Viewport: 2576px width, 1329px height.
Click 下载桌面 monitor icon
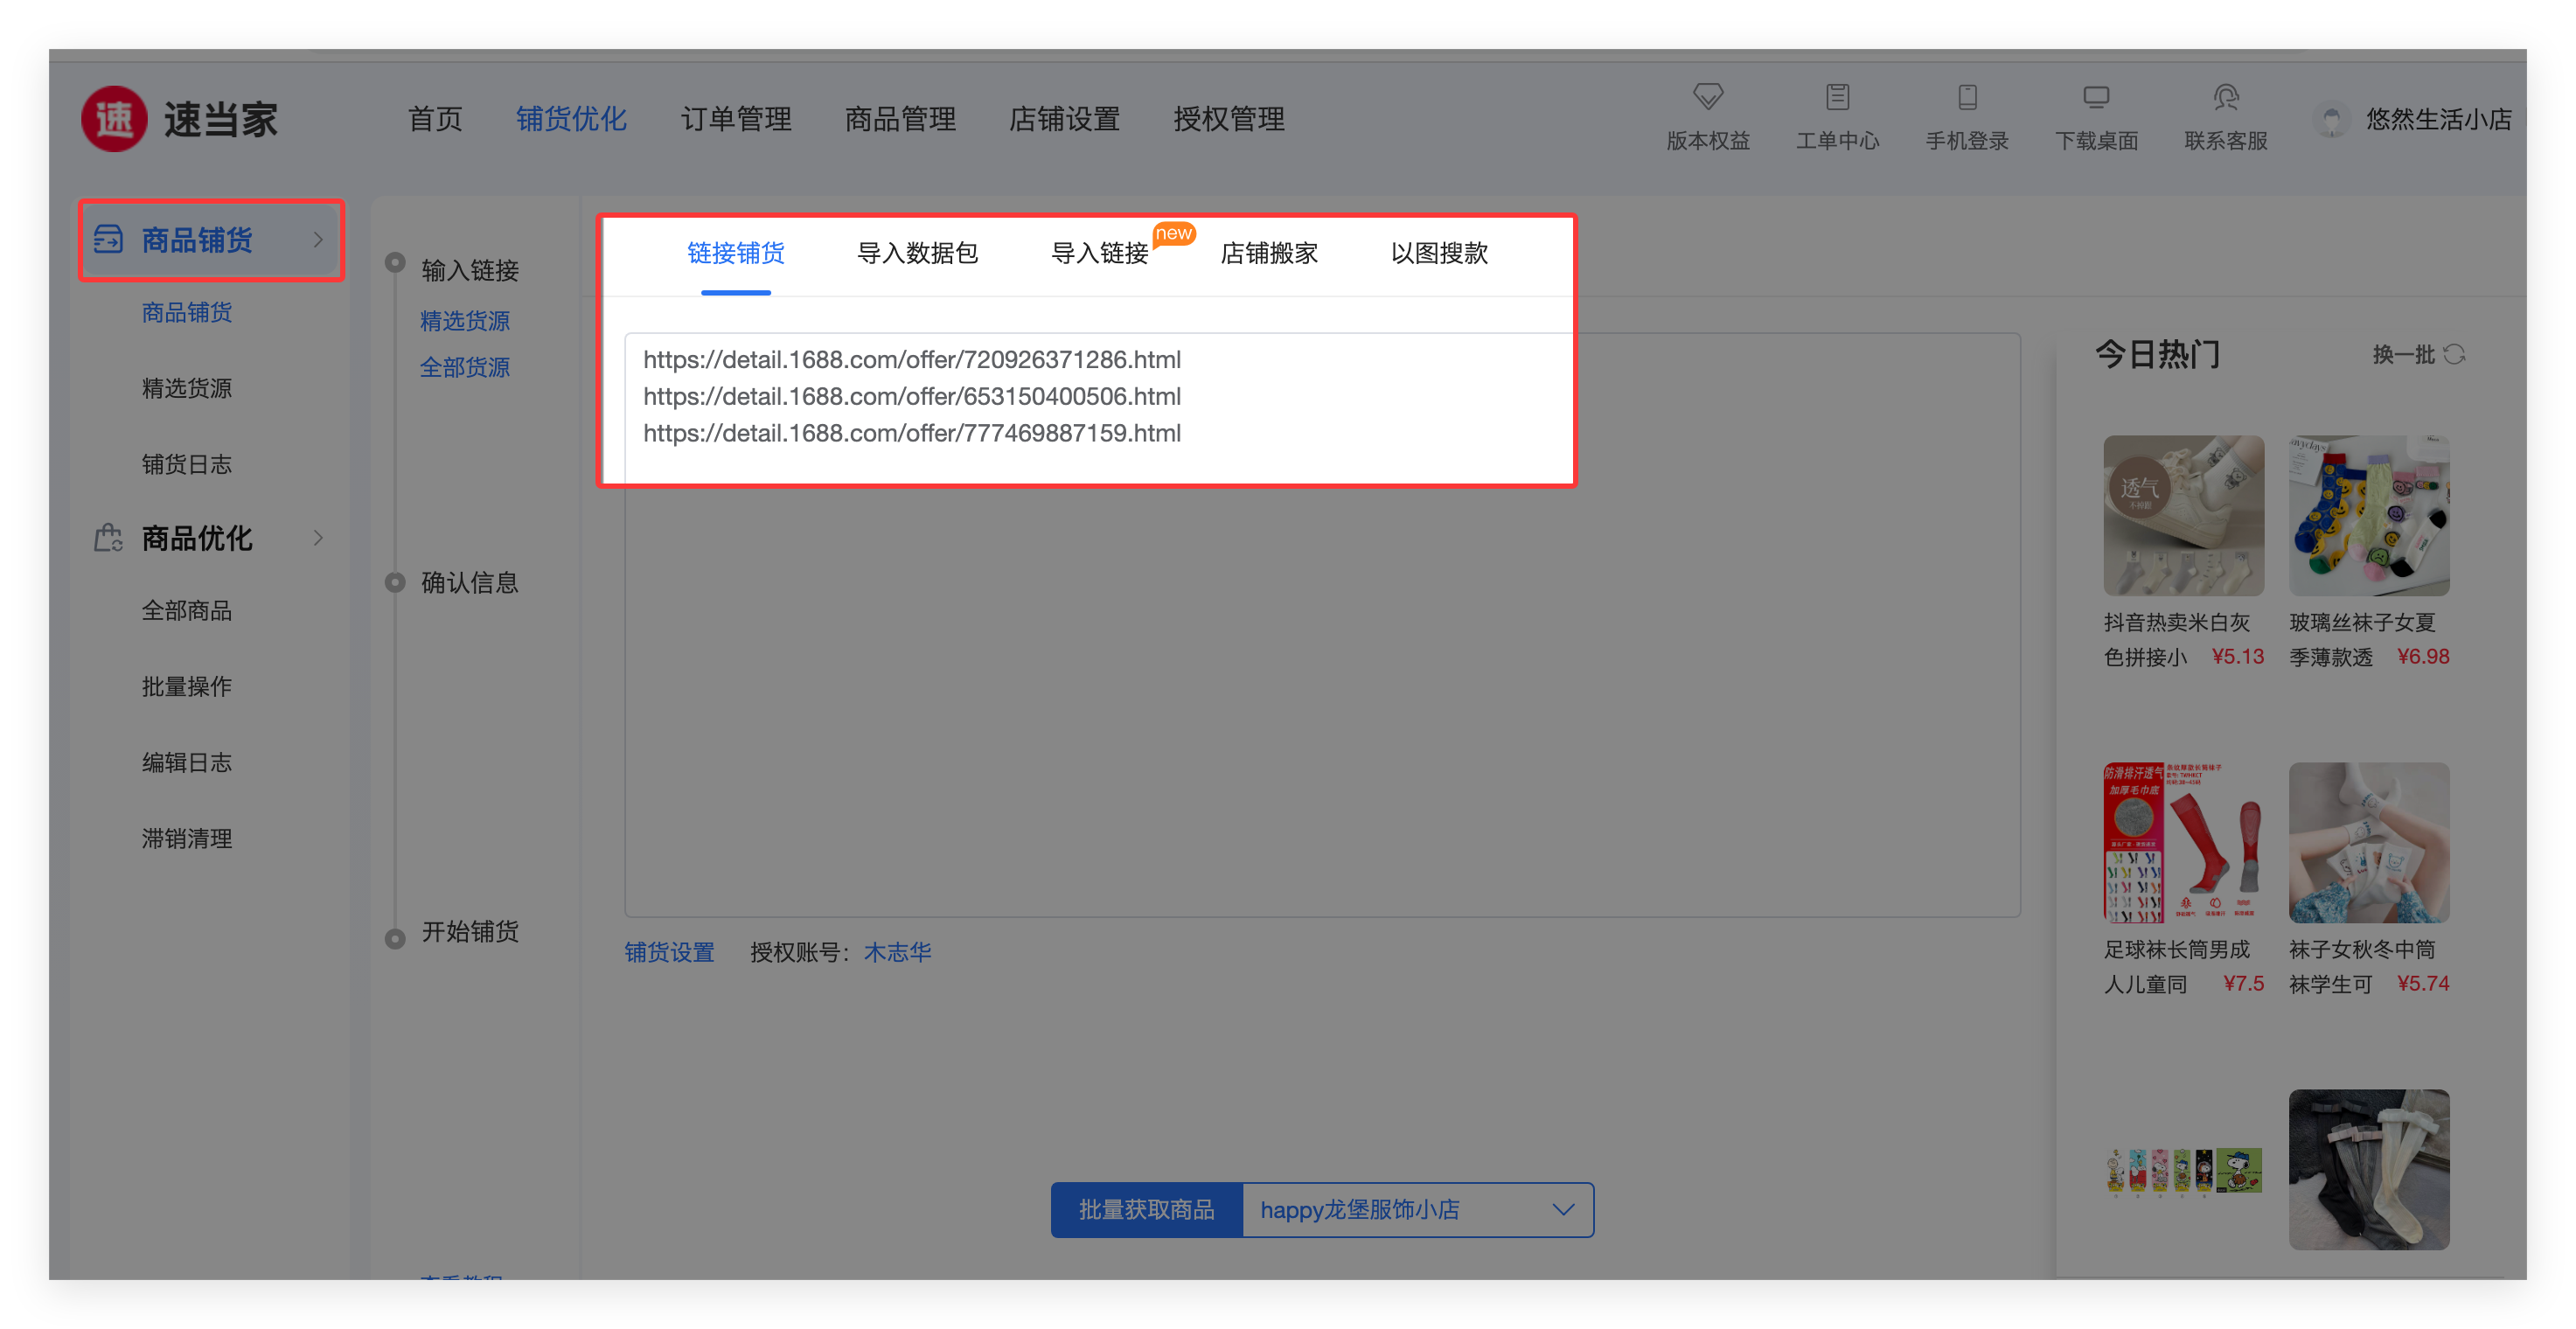tap(2096, 97)
